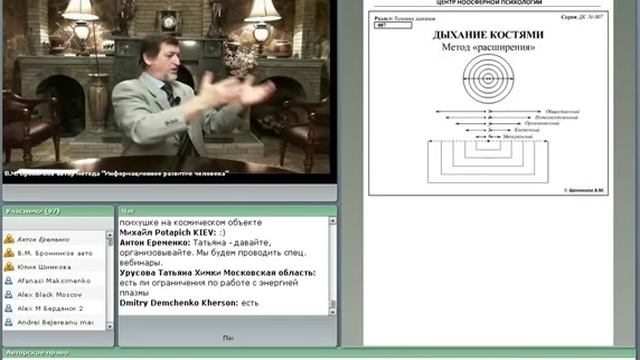
Task: Click the participants list scroll-down arrow
Action: point(109,326)
